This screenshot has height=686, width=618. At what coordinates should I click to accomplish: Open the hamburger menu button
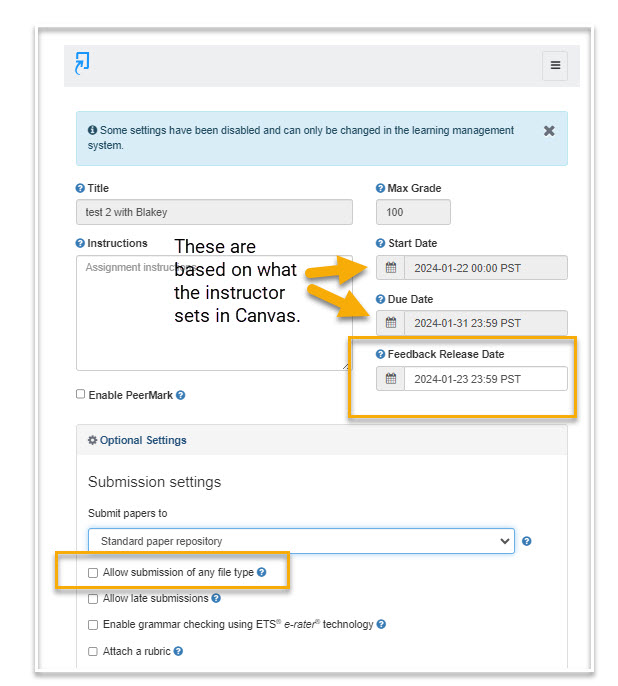[555, 65]
